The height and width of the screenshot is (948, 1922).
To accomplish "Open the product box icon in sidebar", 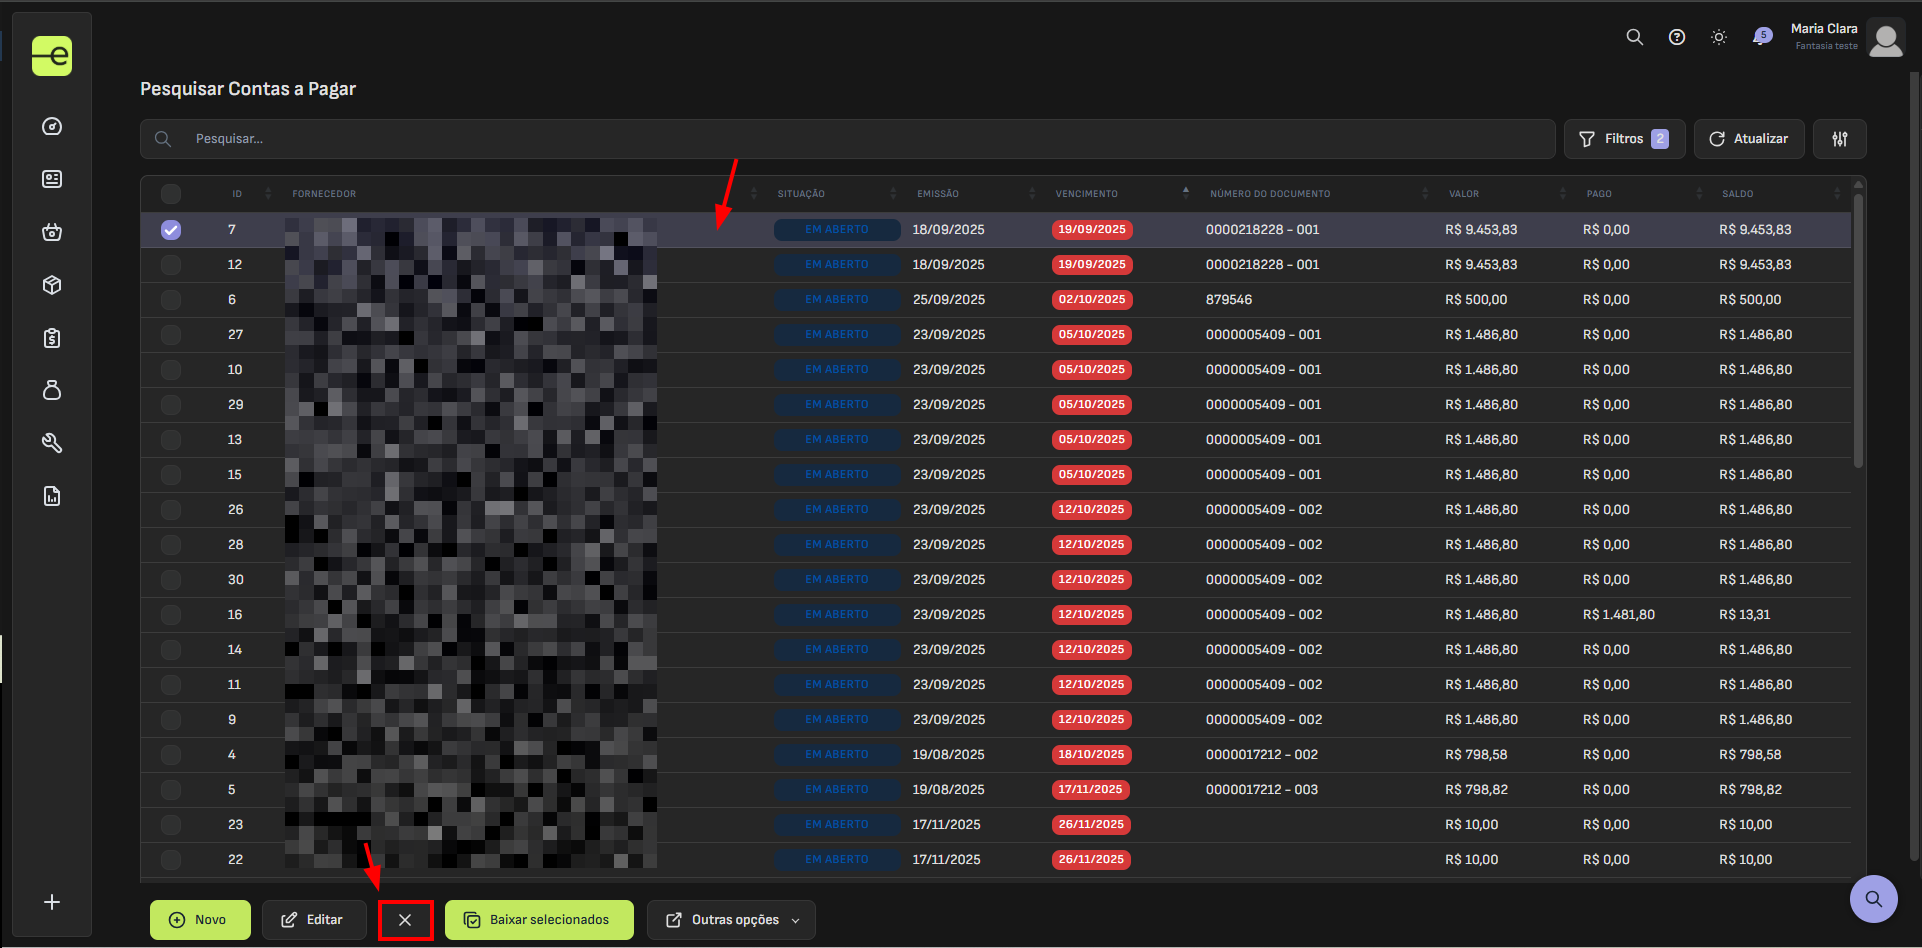I will click(x=52, y=285).
